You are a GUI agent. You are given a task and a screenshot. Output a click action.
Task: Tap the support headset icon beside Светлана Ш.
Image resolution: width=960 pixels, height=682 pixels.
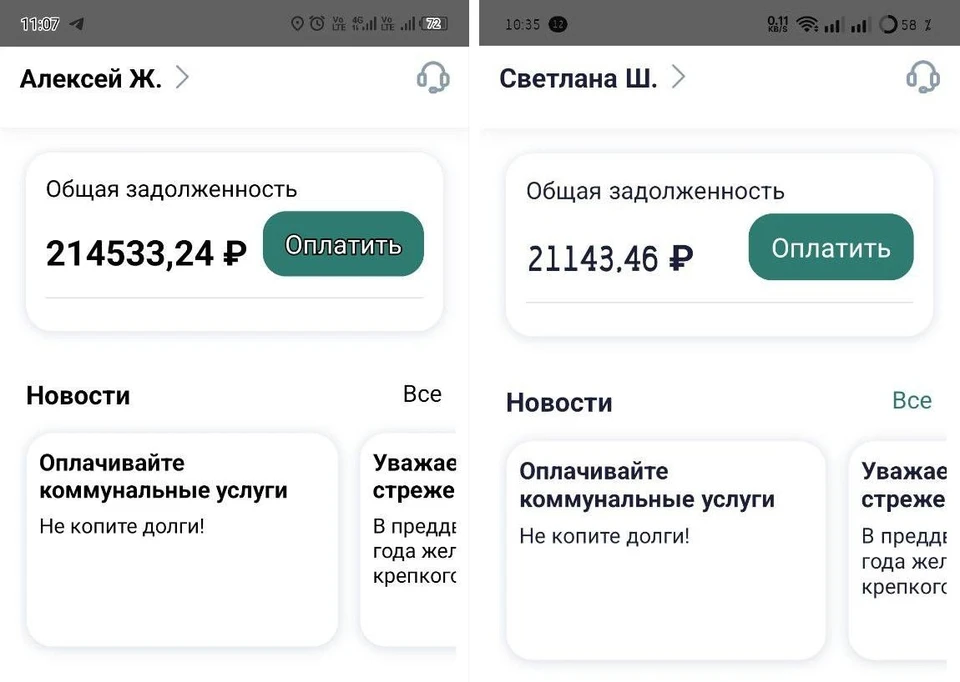(922, 77)
